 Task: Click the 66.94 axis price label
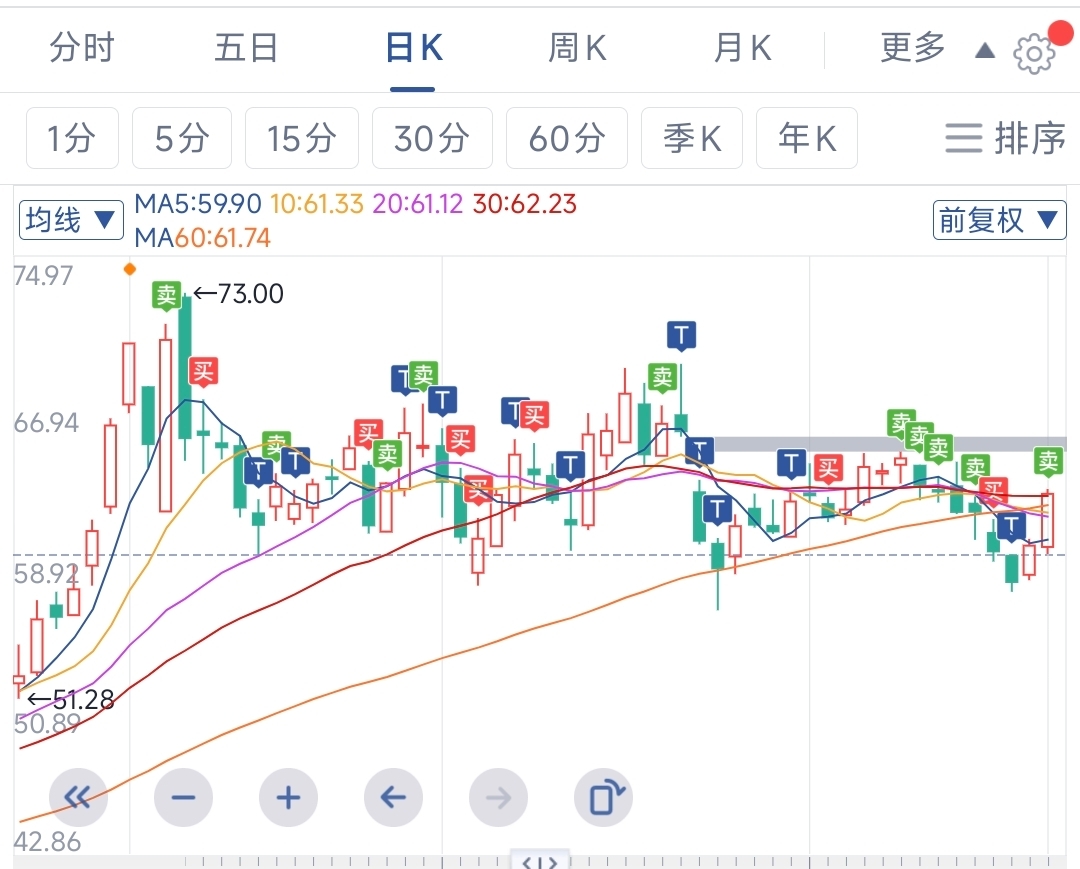(46, 422)
